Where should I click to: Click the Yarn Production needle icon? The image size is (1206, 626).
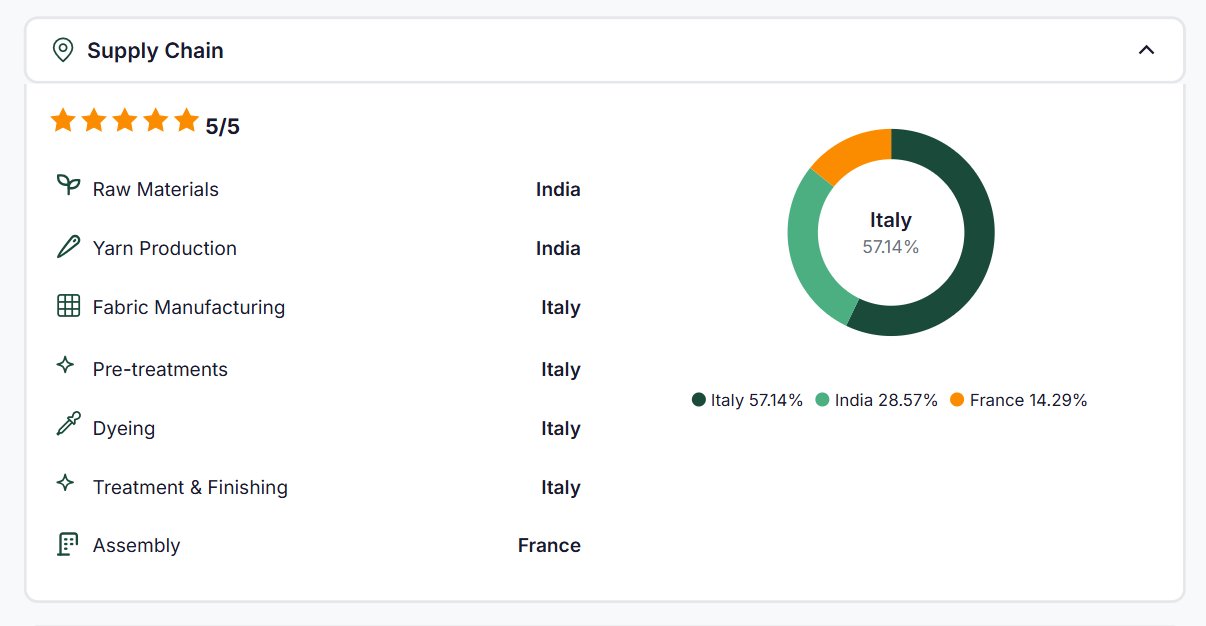[68, 247]
